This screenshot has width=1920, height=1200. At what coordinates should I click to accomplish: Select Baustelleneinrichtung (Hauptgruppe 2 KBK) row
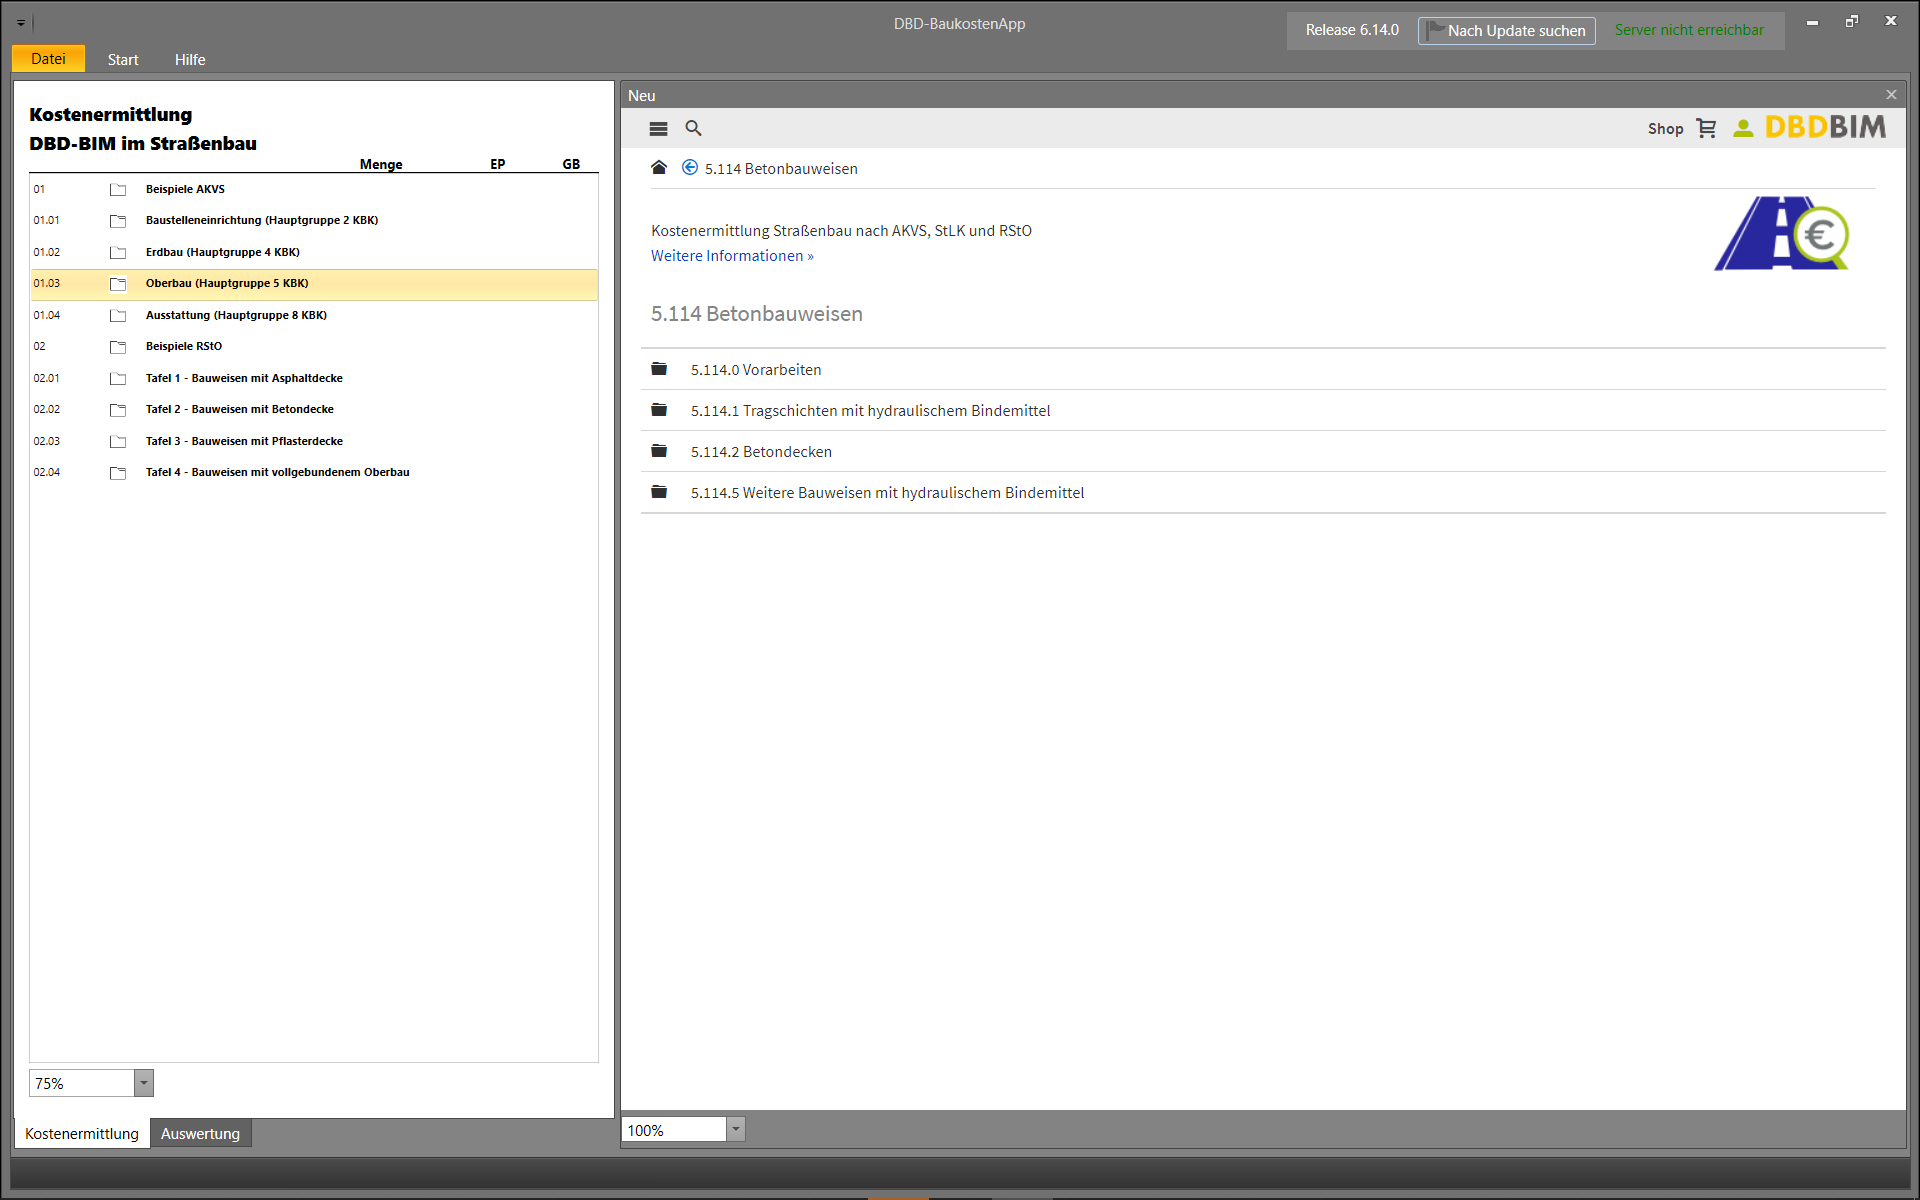coord(314,220)
